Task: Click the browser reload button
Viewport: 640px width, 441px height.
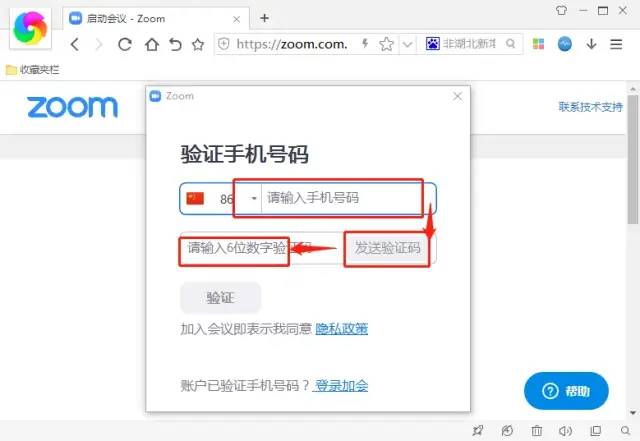Action: pos(125,44)
